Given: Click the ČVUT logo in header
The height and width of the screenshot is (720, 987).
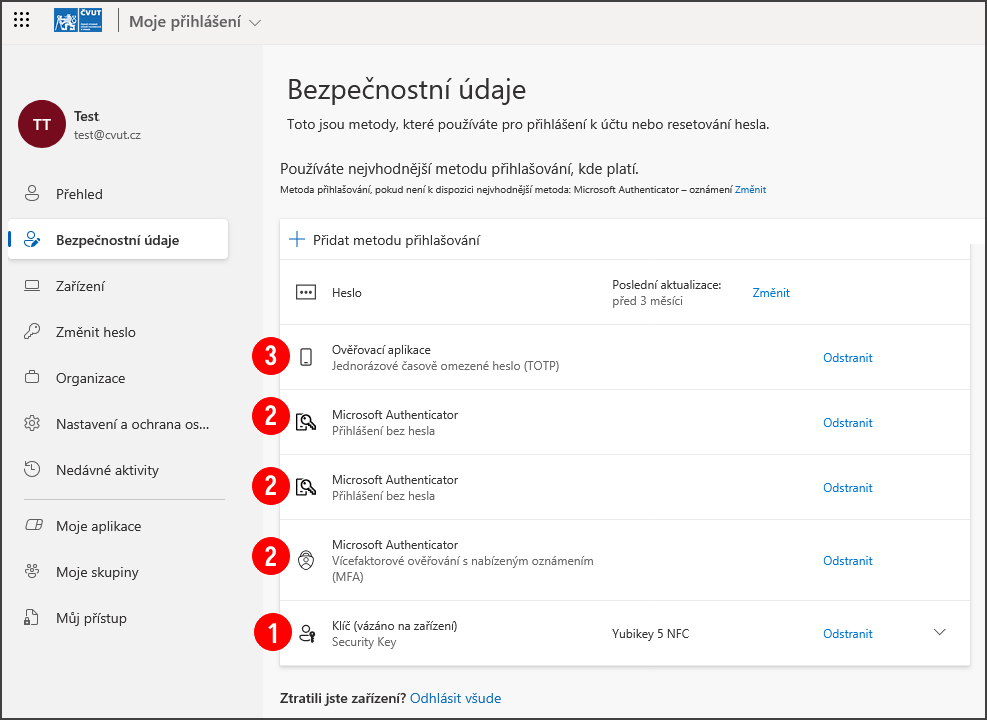Looking at the screenshot, I should (x=78, y=20).
